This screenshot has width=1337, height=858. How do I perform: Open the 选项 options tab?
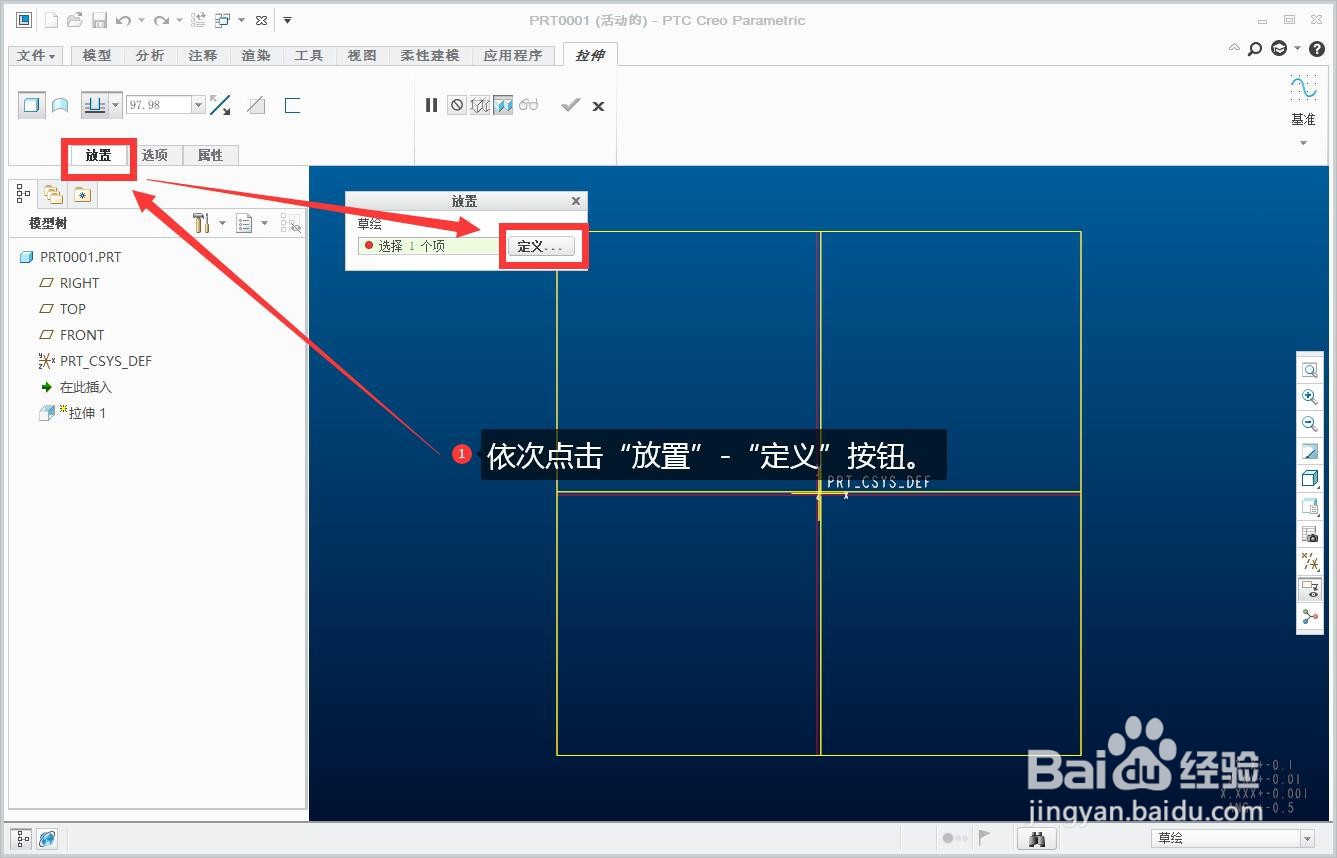155,155
